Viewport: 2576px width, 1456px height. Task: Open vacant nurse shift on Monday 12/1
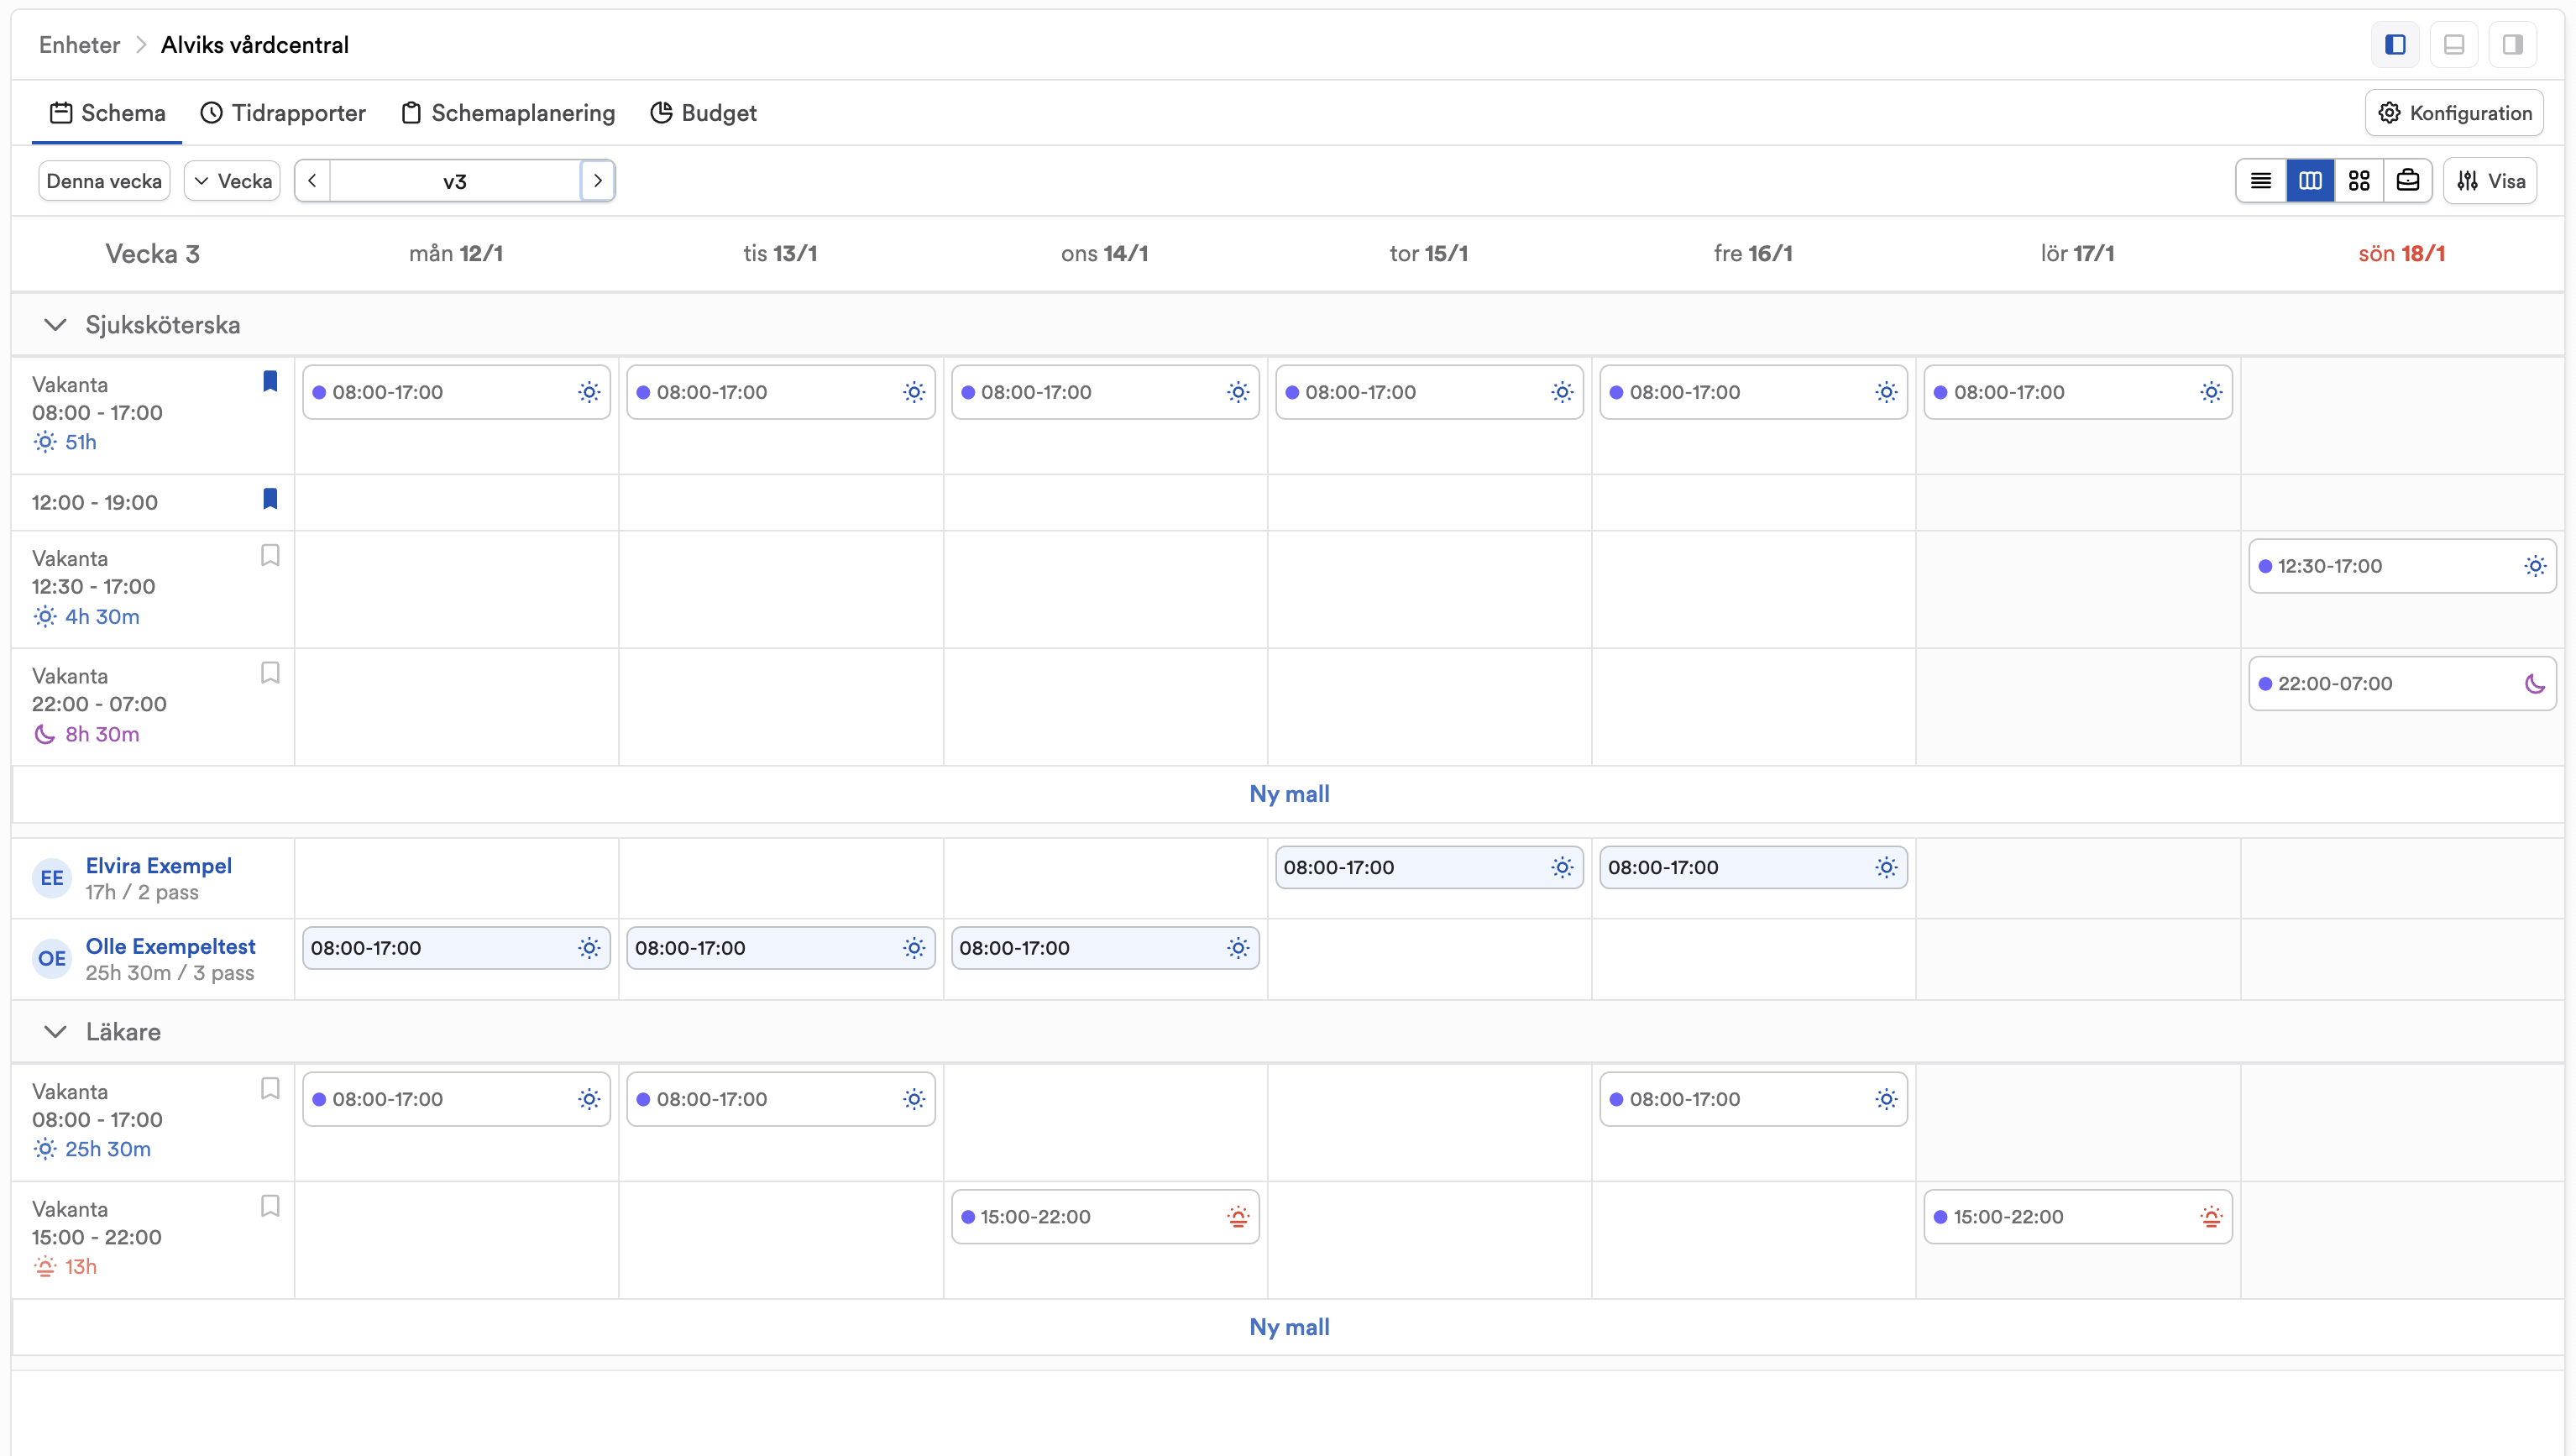tap(457, 392)
